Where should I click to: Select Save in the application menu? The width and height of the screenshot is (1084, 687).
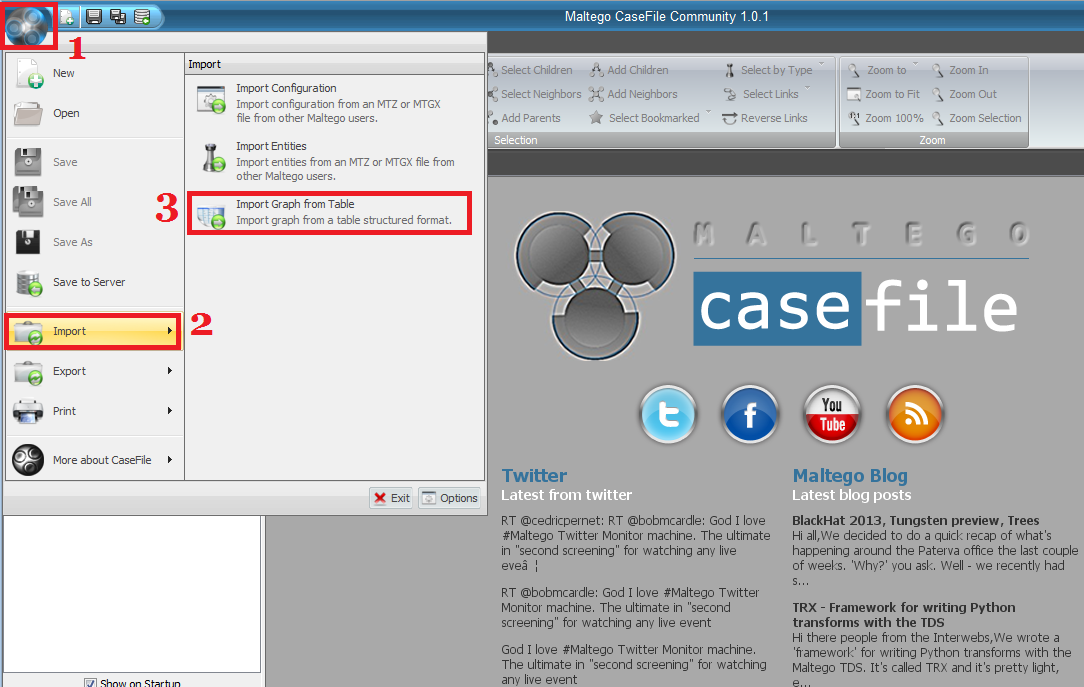pos(94,162)
